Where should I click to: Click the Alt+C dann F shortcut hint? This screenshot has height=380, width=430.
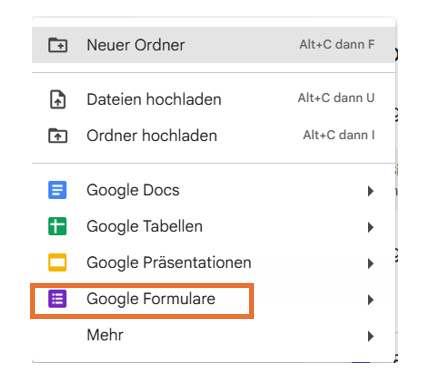tap(337, 44)
